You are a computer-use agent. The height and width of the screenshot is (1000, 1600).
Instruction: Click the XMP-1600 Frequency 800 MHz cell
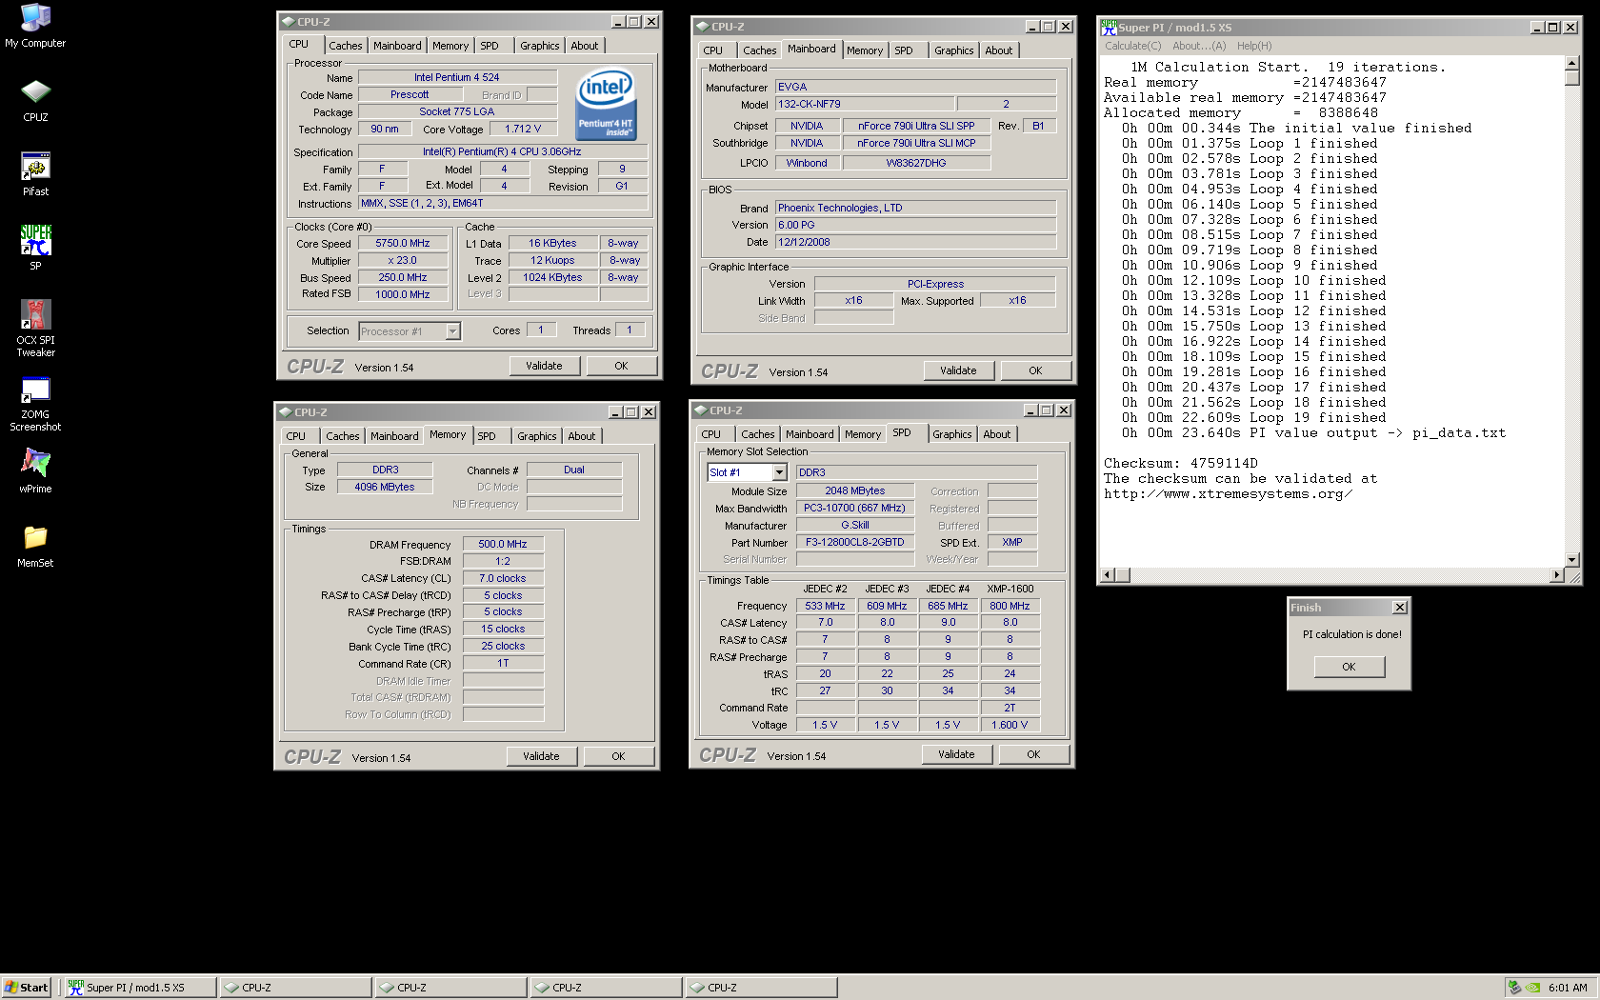click(1010, 606)
